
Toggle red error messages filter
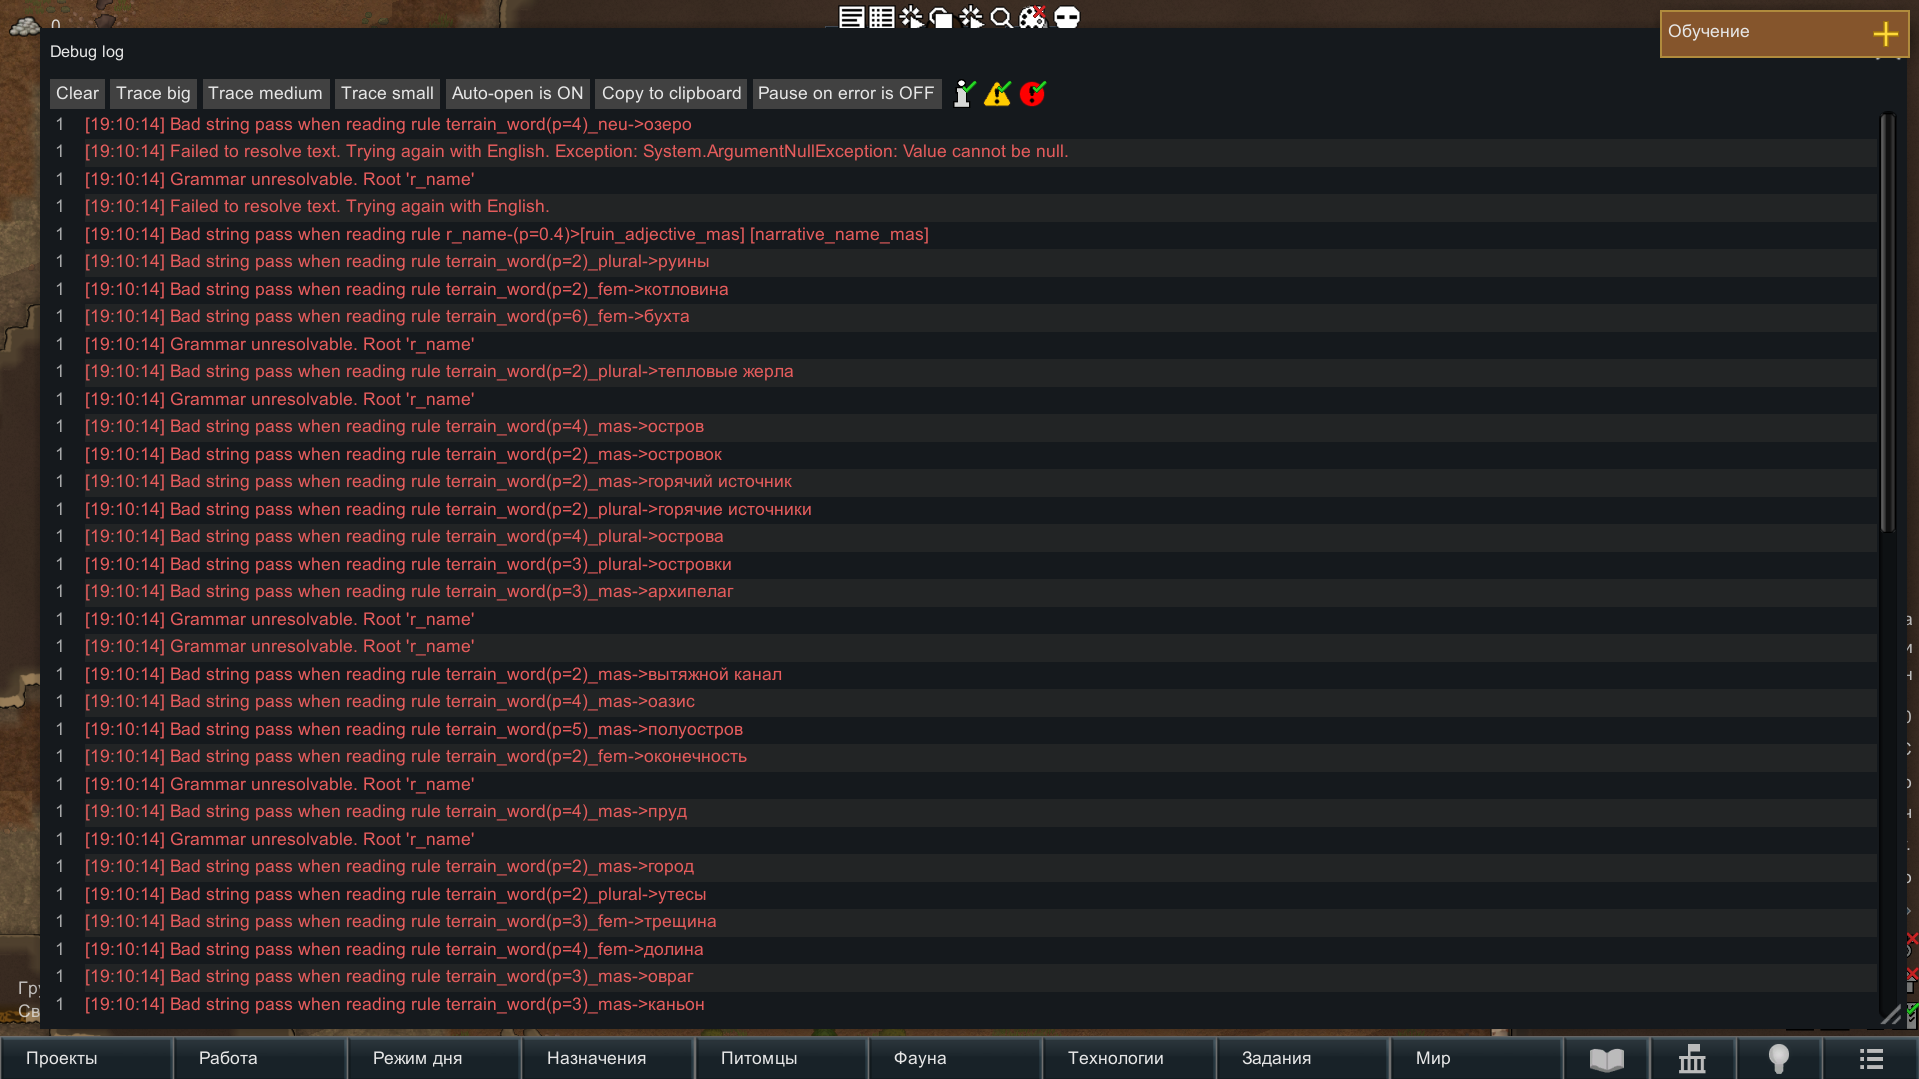pos(1032,93)
